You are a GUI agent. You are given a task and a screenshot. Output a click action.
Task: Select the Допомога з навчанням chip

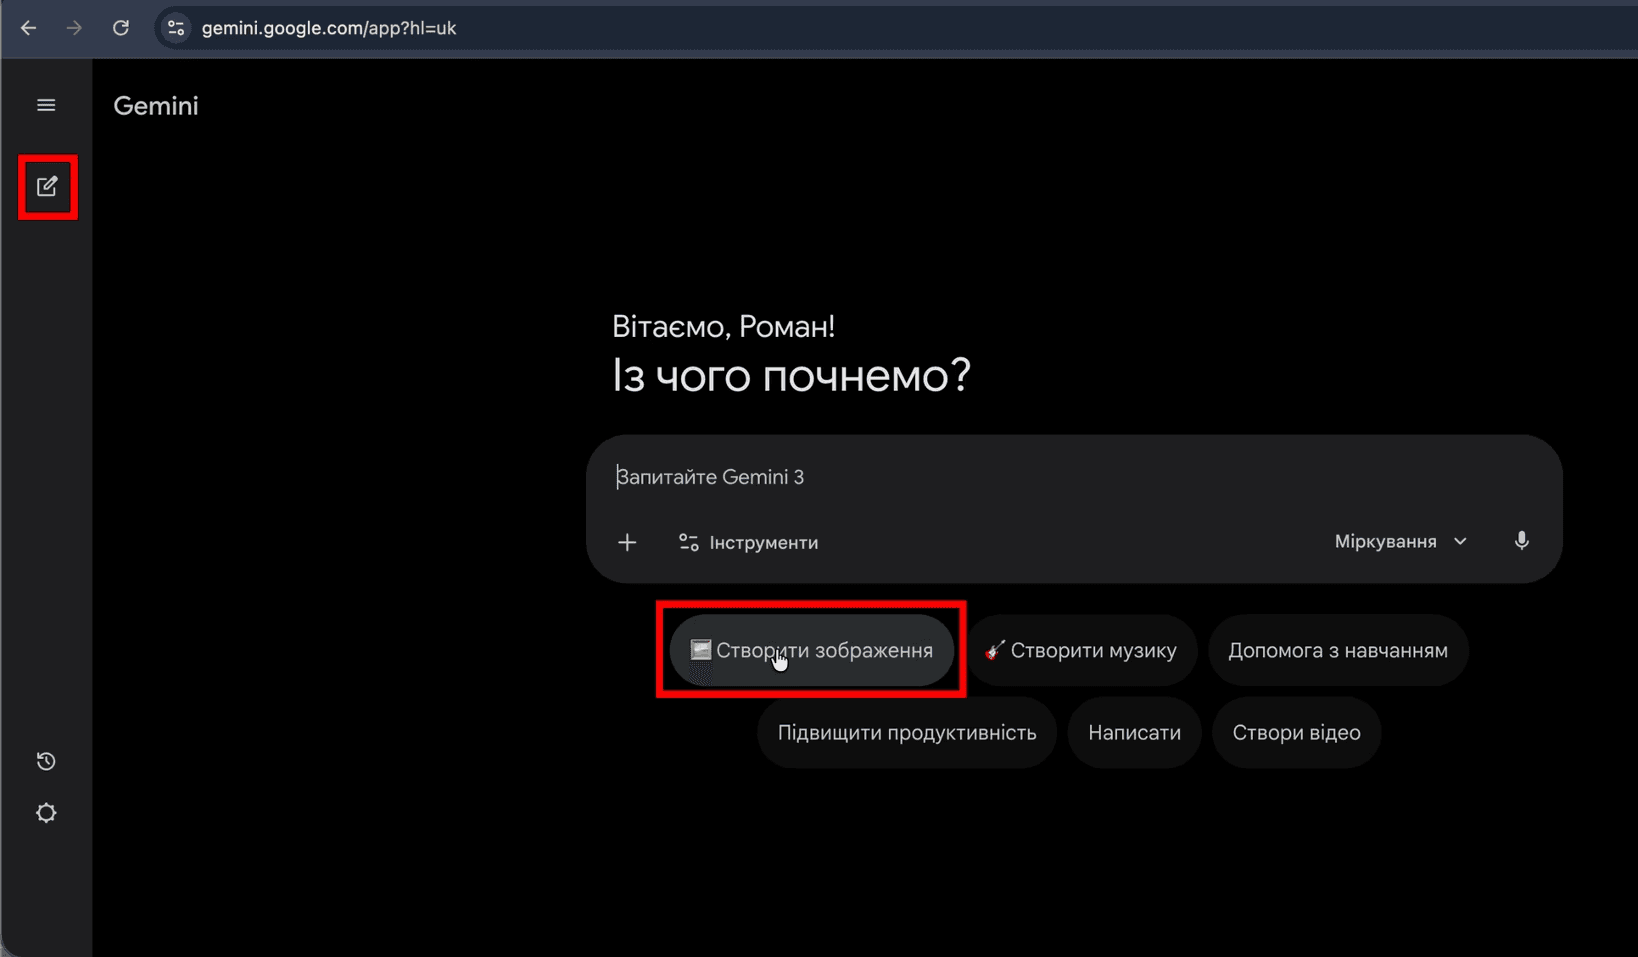1338,650
